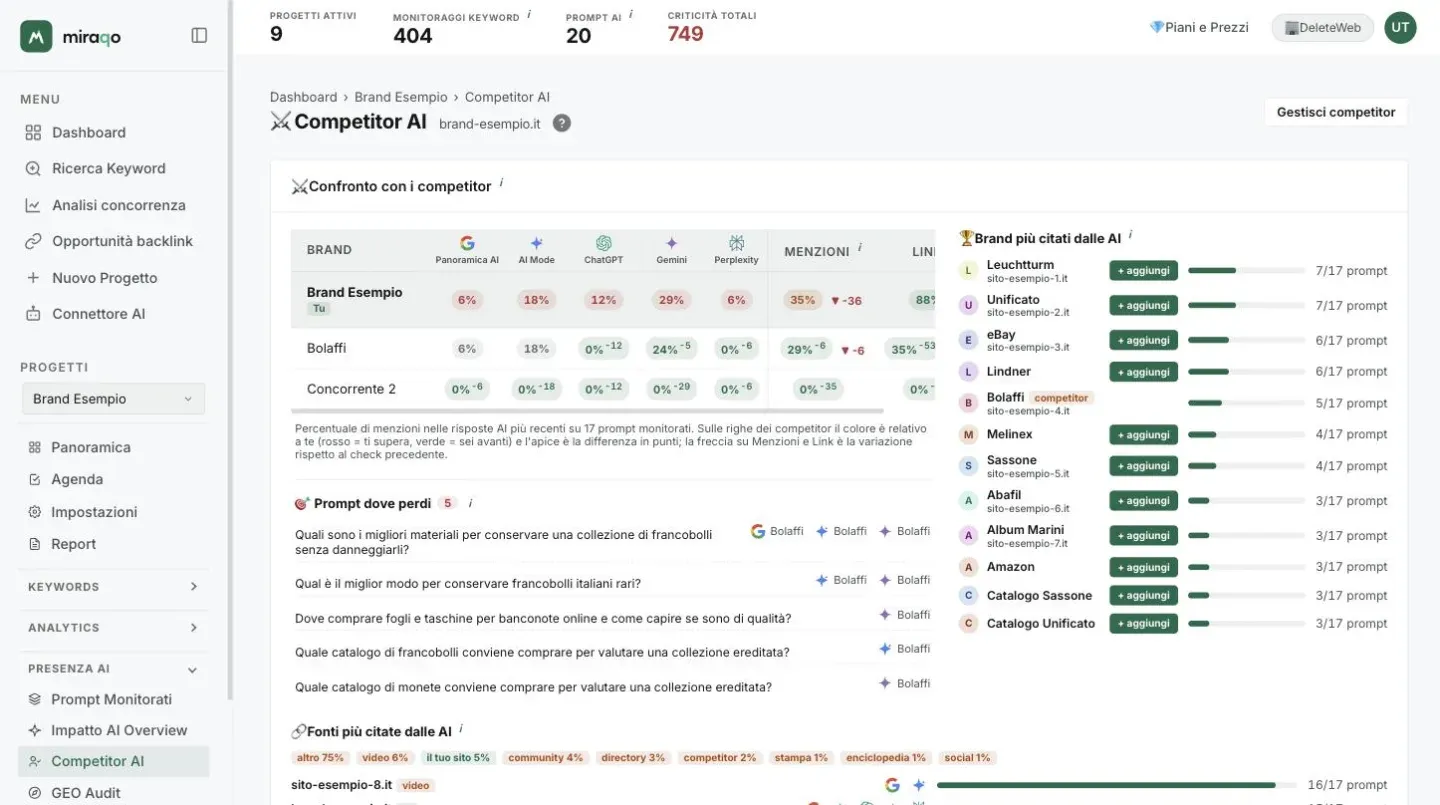Show info for Prompt dove perdi
The height and width of the screenshot is (805, 1440).
pyautogui.click(x=470, y=503)
